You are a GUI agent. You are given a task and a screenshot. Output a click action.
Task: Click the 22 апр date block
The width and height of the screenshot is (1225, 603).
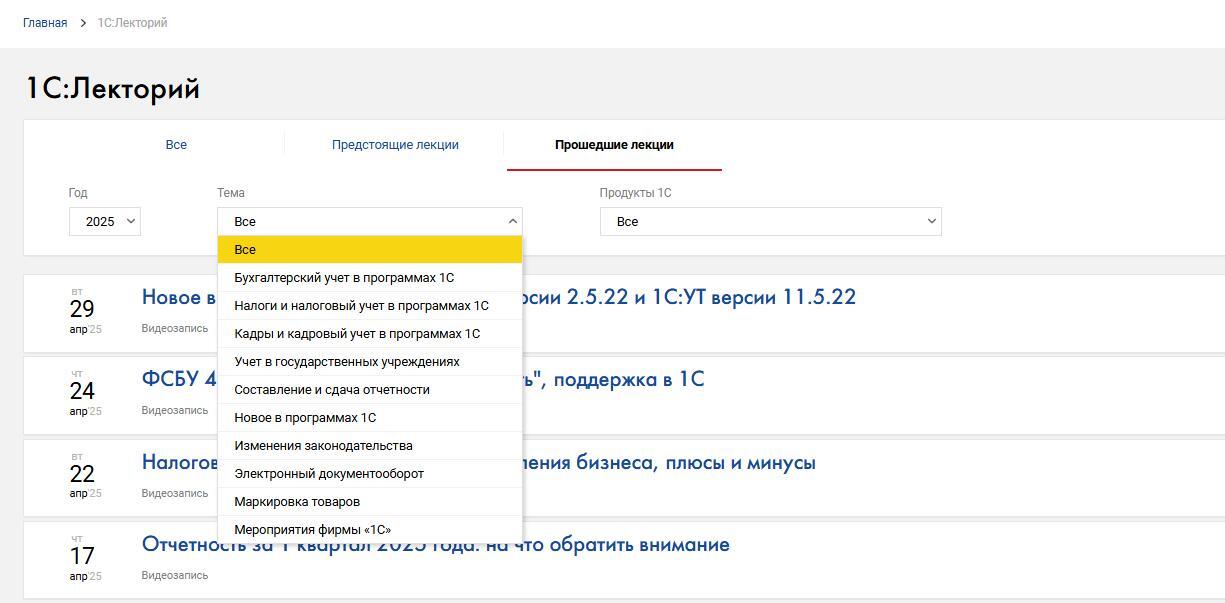[x=84, y=476]
